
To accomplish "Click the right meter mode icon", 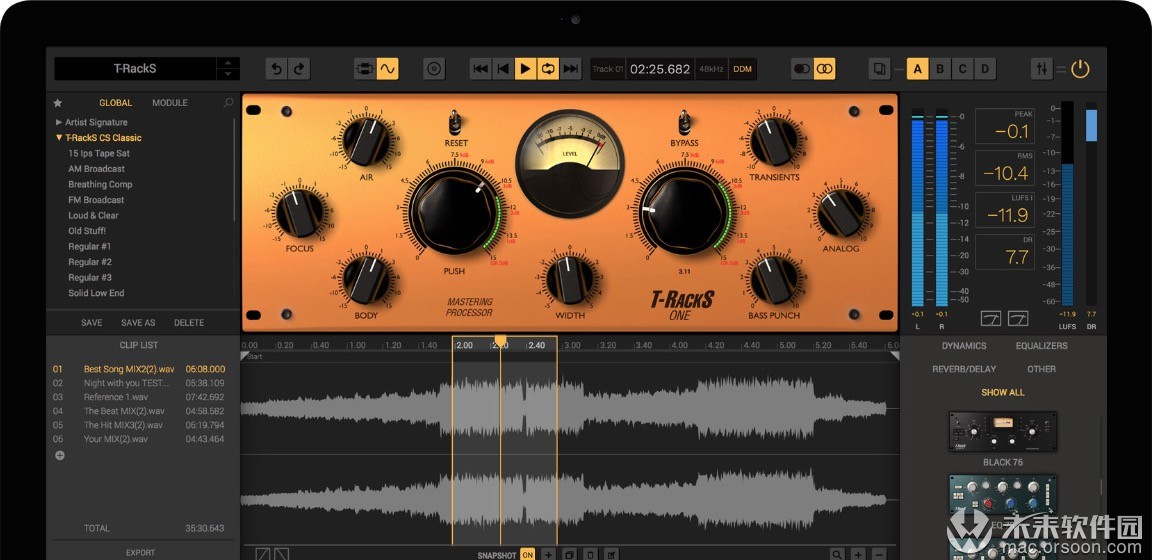I will (1018, 318).
